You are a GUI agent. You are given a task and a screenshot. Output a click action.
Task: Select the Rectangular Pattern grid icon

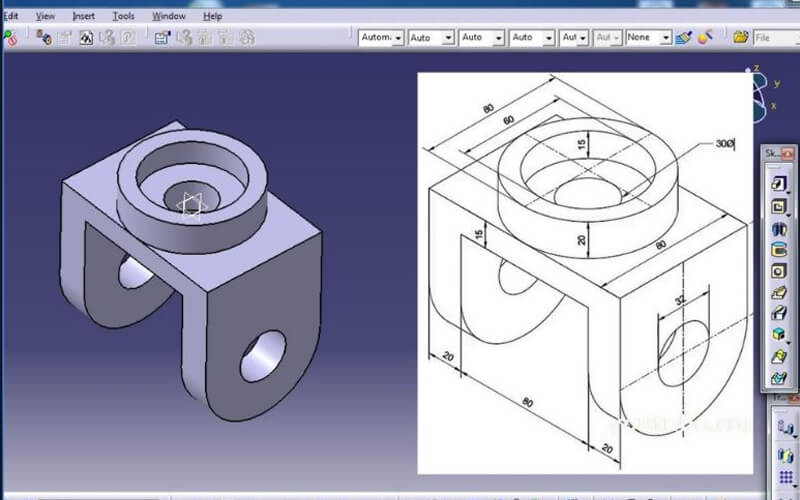point(786,477)
